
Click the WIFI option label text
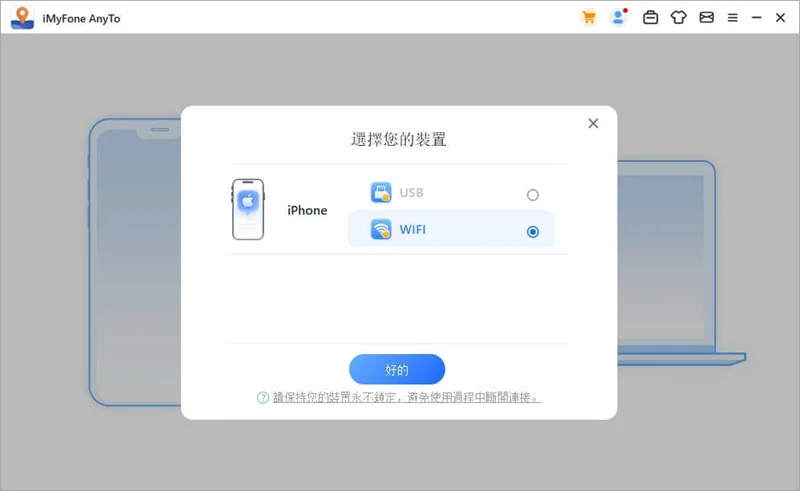(x=412, y=230)
